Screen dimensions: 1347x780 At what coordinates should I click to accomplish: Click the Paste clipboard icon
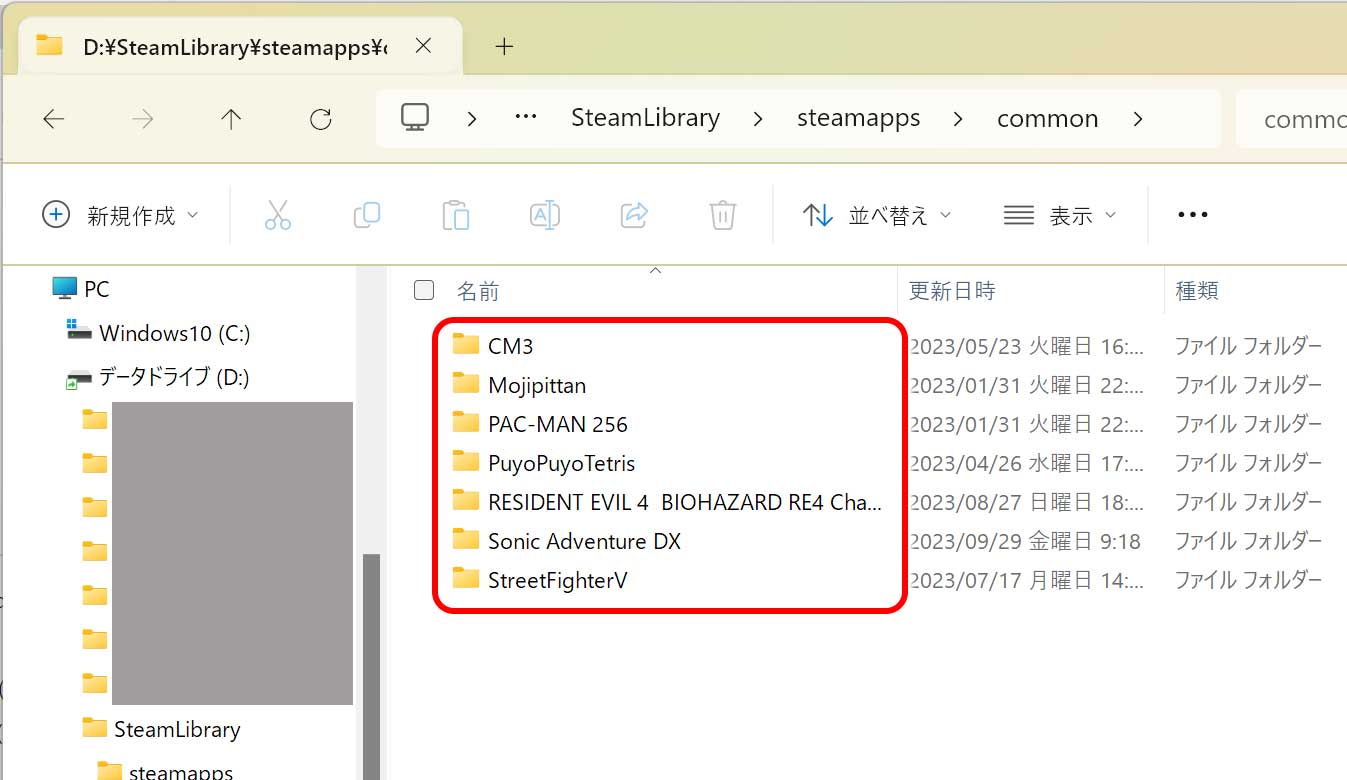(455, 215)
